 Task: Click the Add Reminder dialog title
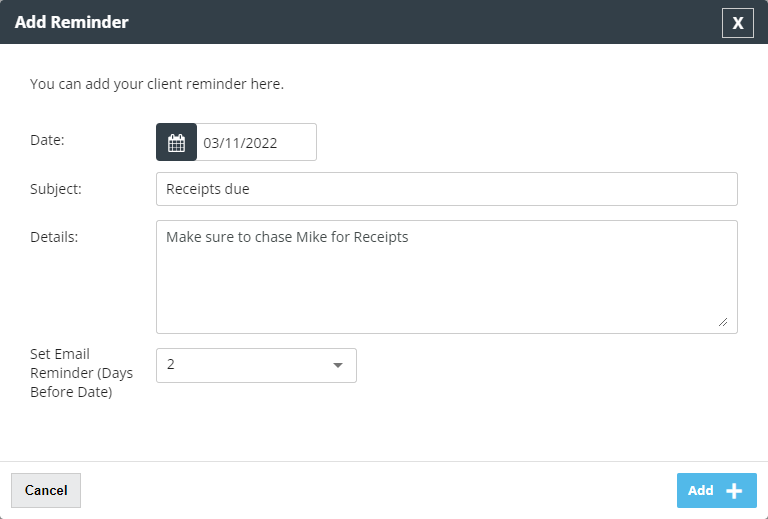(x=72, y=22)
